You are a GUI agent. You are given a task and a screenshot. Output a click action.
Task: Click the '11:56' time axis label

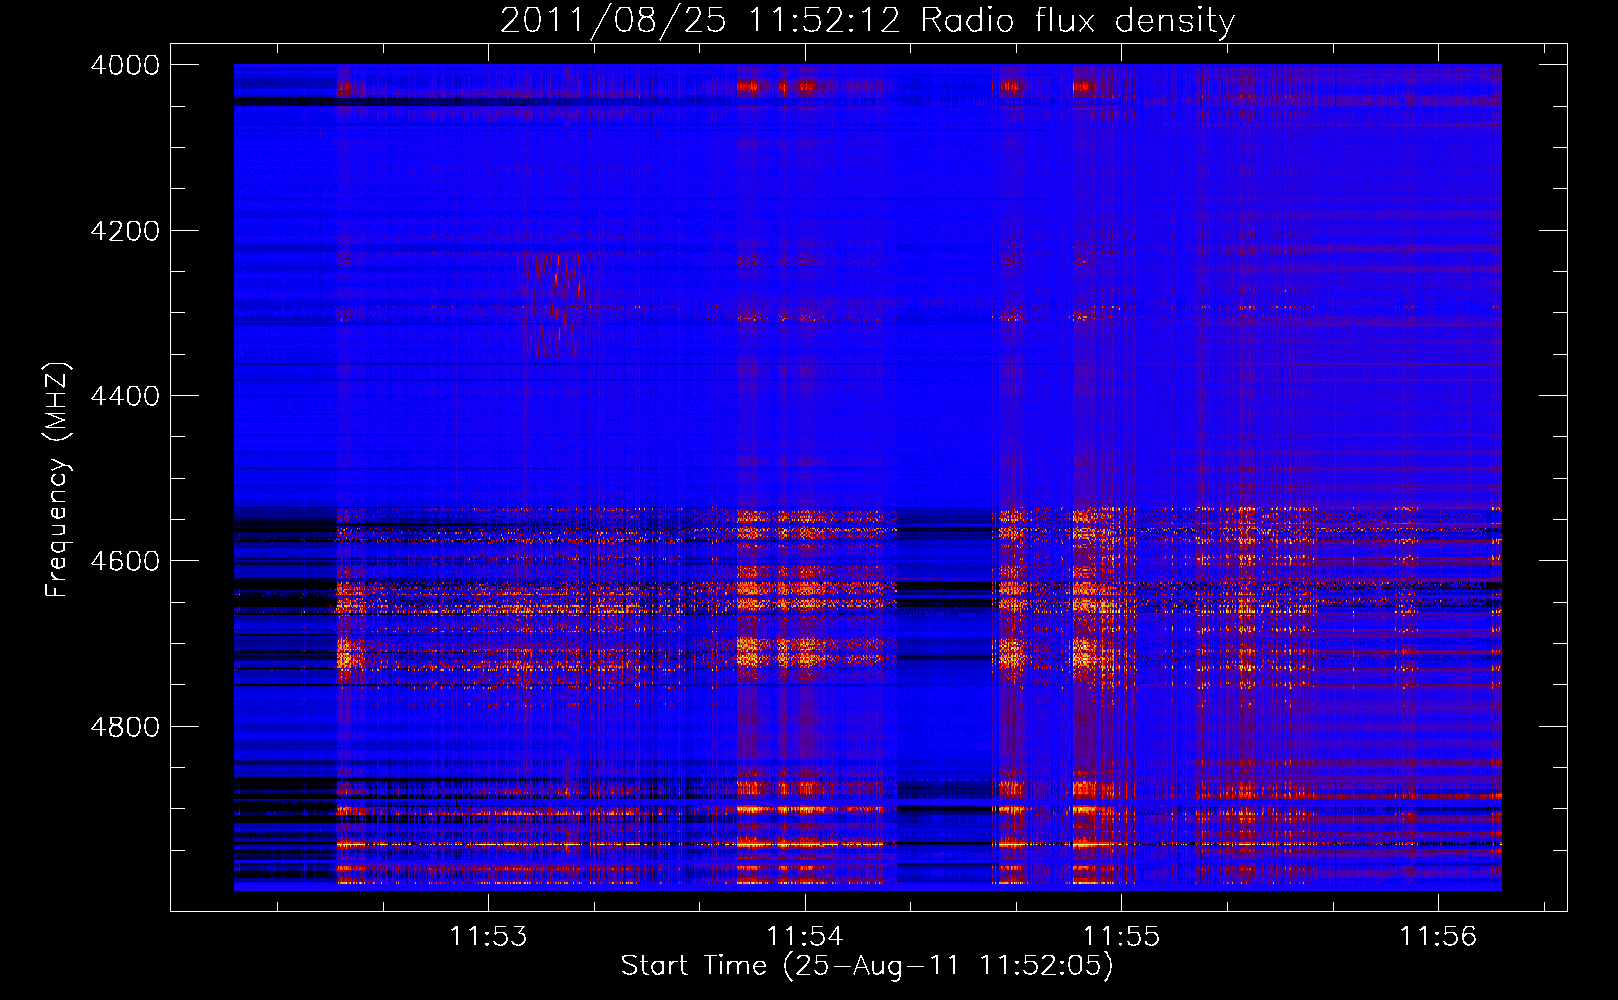pyautogui.click(x=1438, y=937)
